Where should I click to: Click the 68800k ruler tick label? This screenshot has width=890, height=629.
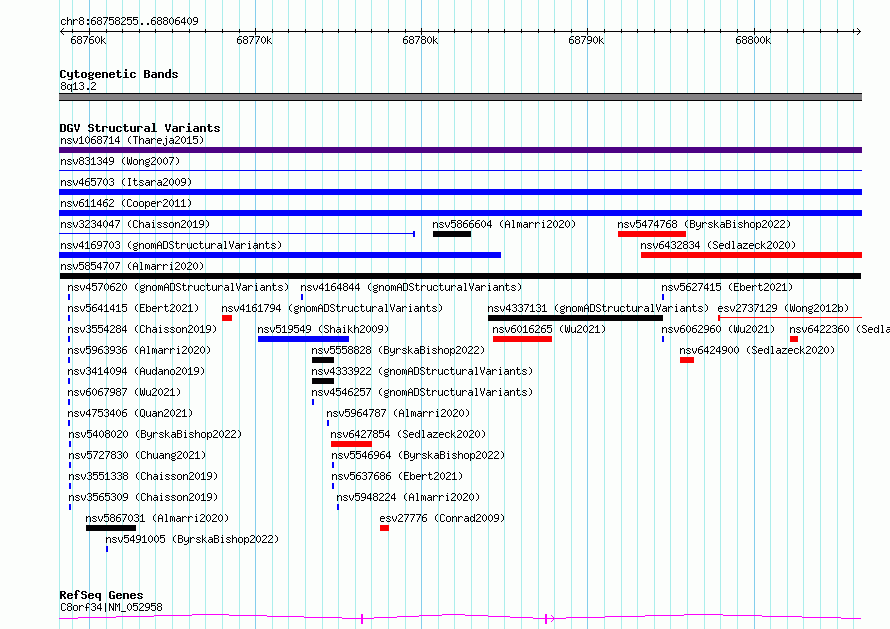[753, 40]
